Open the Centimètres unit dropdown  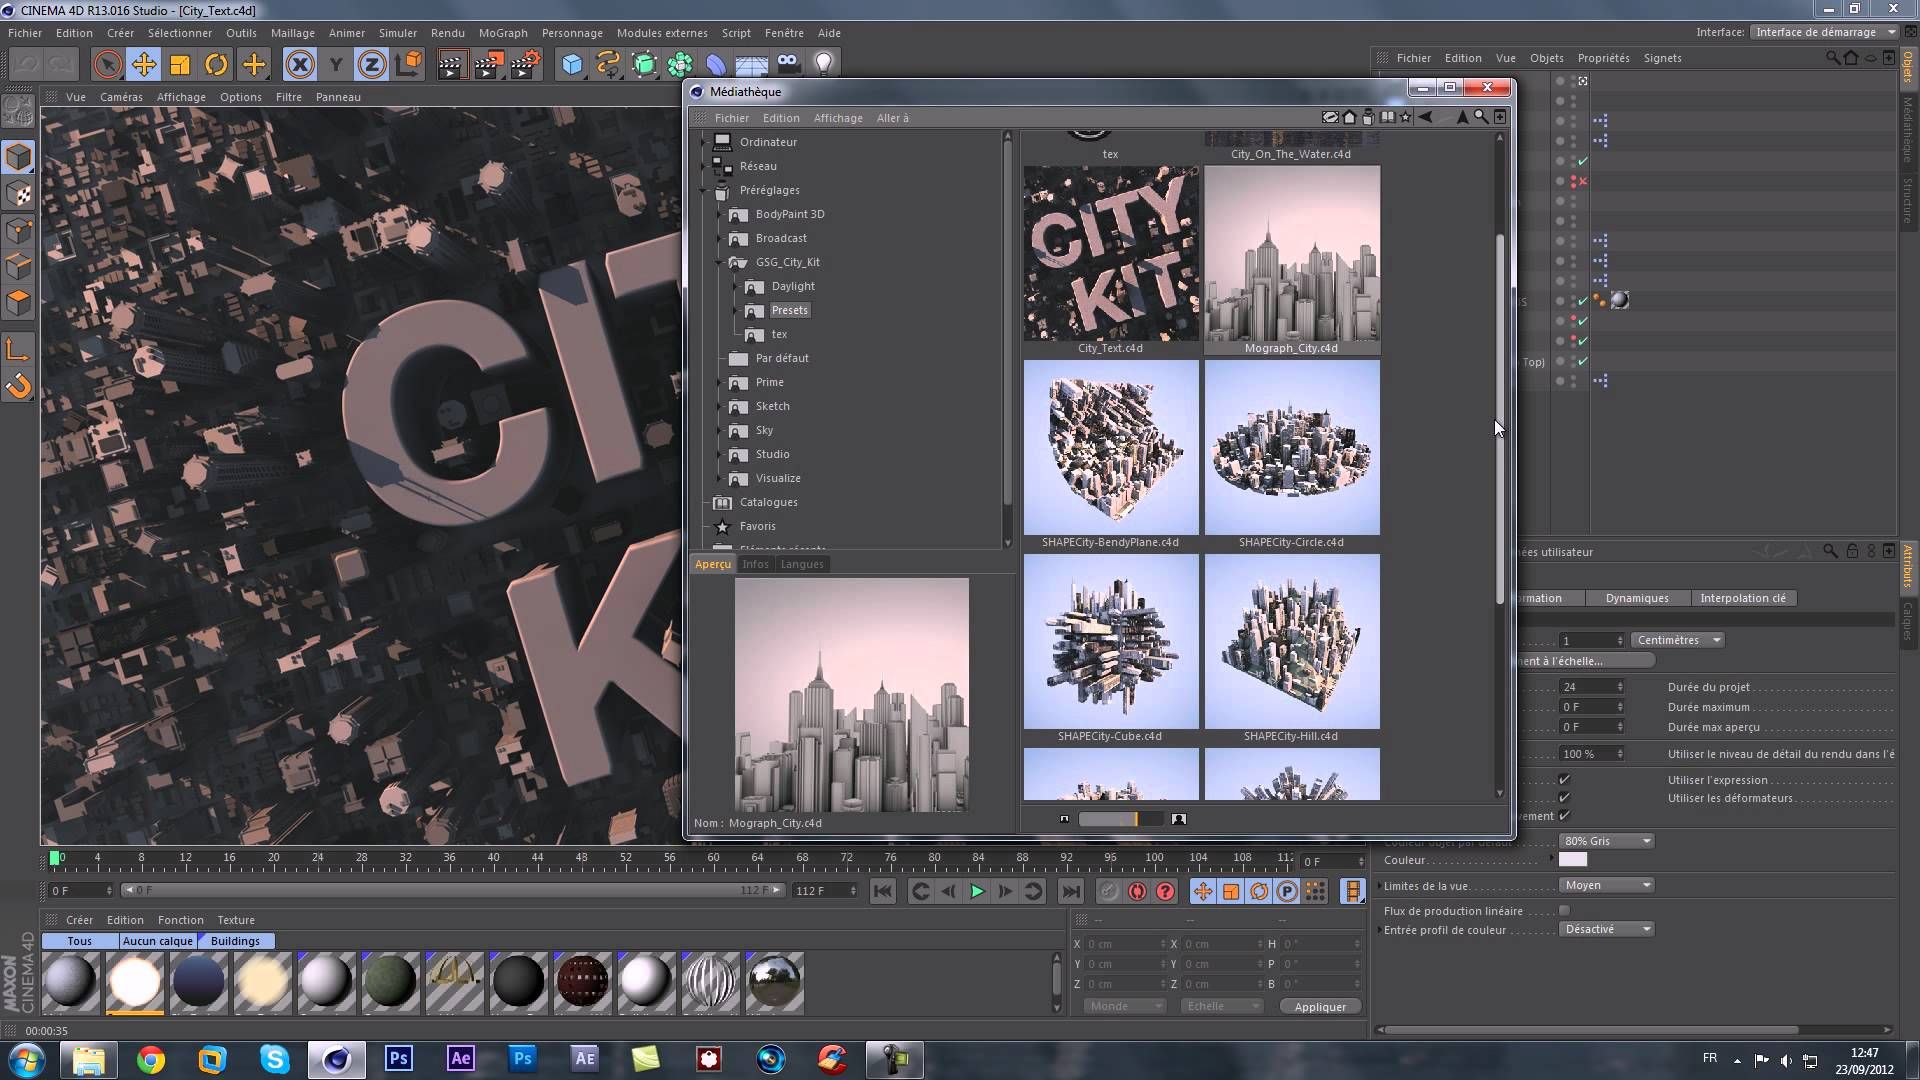click(x=1679, y=640)
